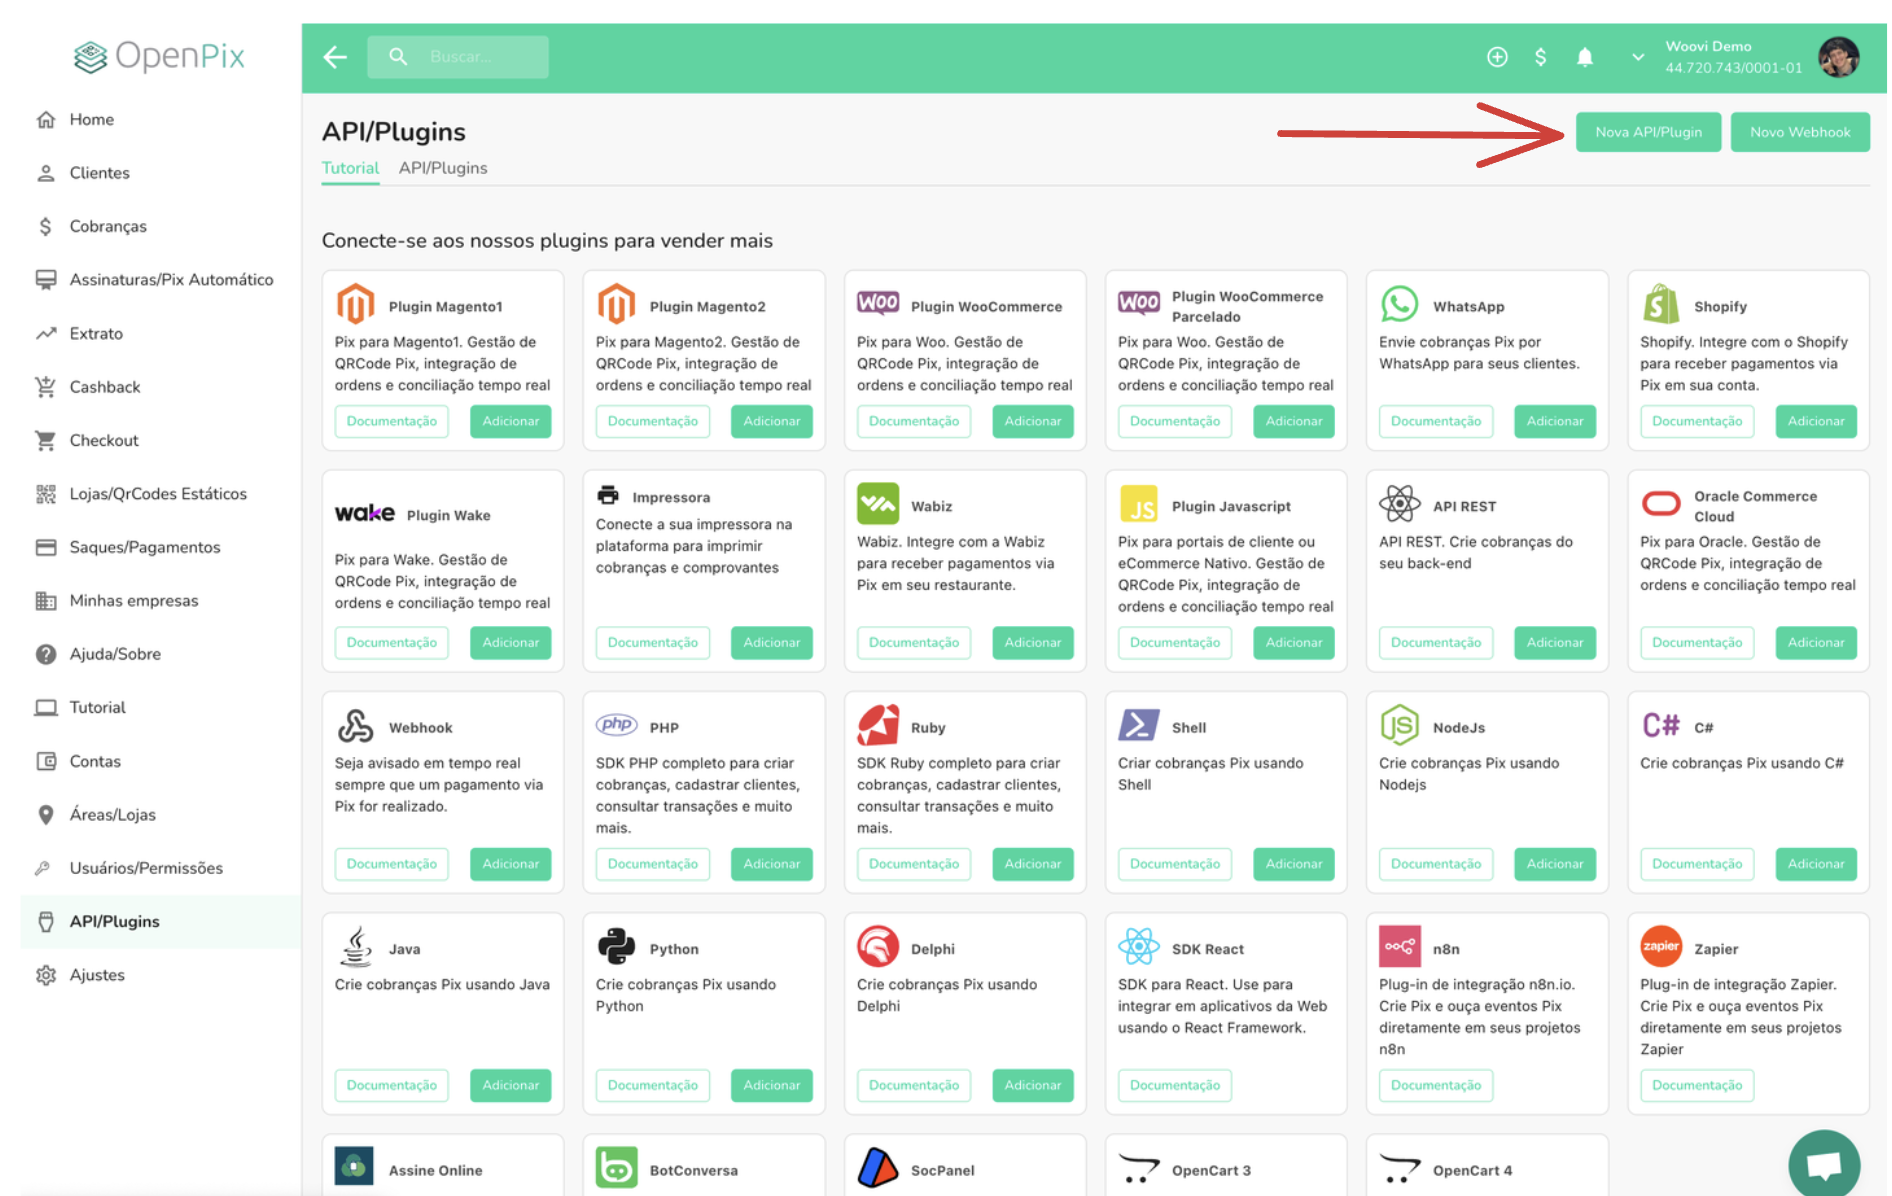
Task: Click the Python plugin logo
Action: click(x=616, y=946)
